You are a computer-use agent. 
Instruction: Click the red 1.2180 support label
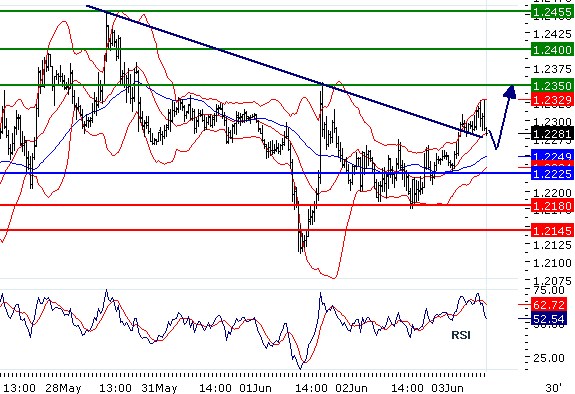(552, 205)
